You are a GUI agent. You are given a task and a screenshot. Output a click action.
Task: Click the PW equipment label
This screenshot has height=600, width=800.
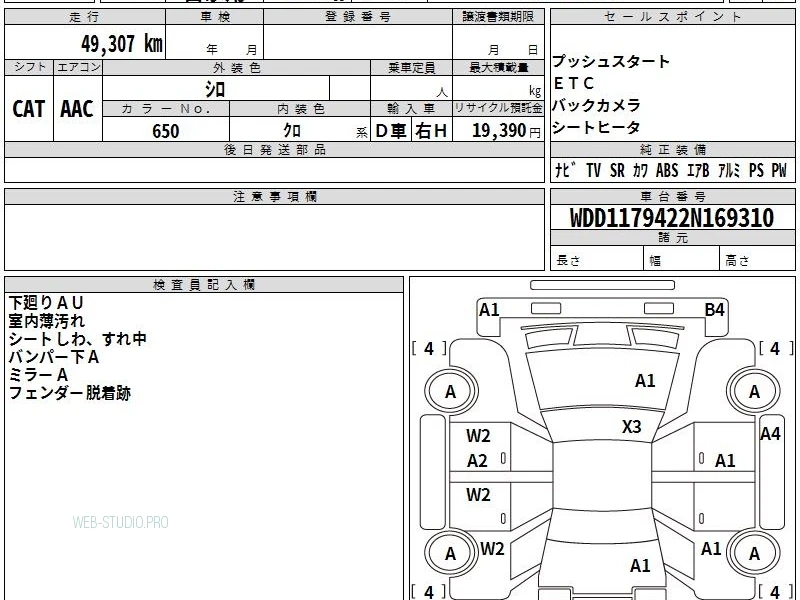pyautogui.click(x=779, y=170)
